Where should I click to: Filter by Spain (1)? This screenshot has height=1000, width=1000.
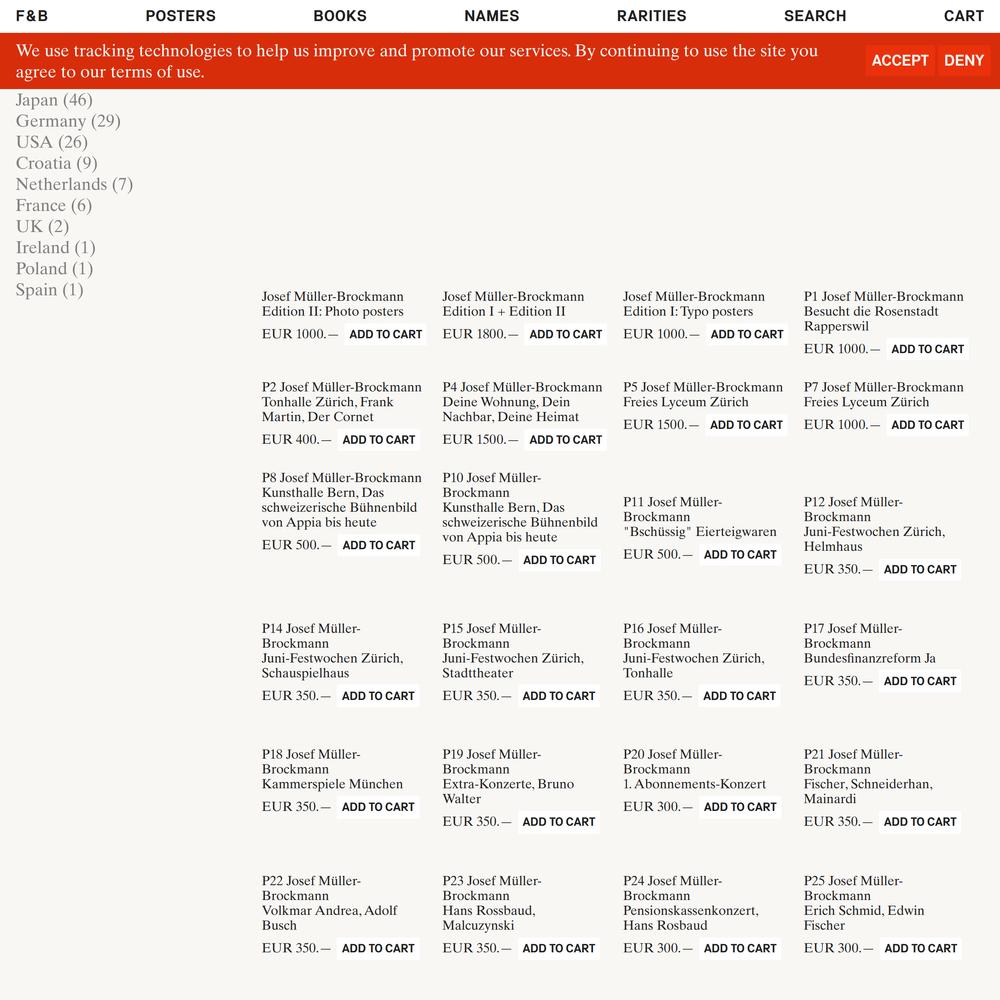click(x=50, y=290)
